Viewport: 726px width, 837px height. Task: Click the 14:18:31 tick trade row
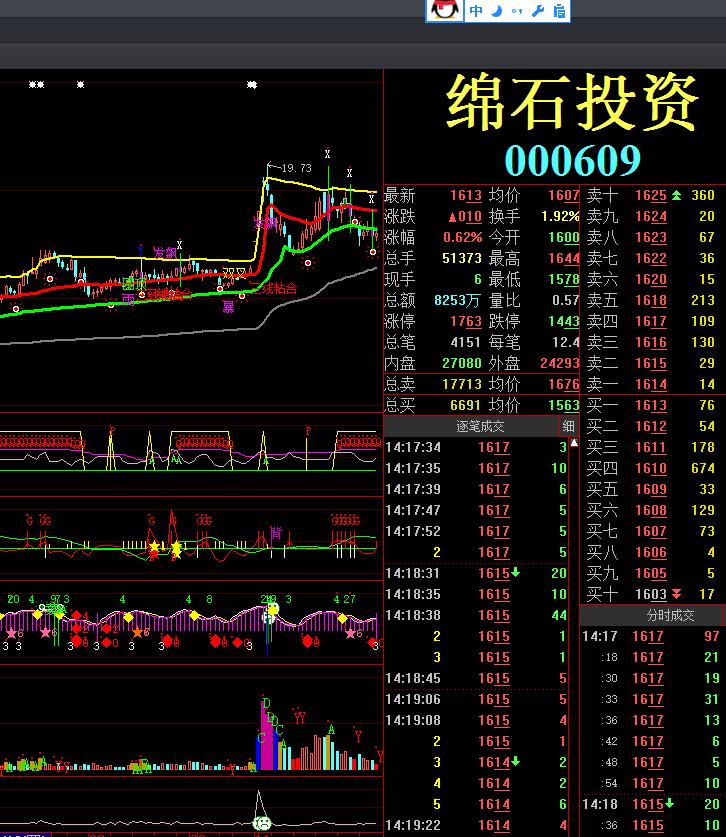476,573
